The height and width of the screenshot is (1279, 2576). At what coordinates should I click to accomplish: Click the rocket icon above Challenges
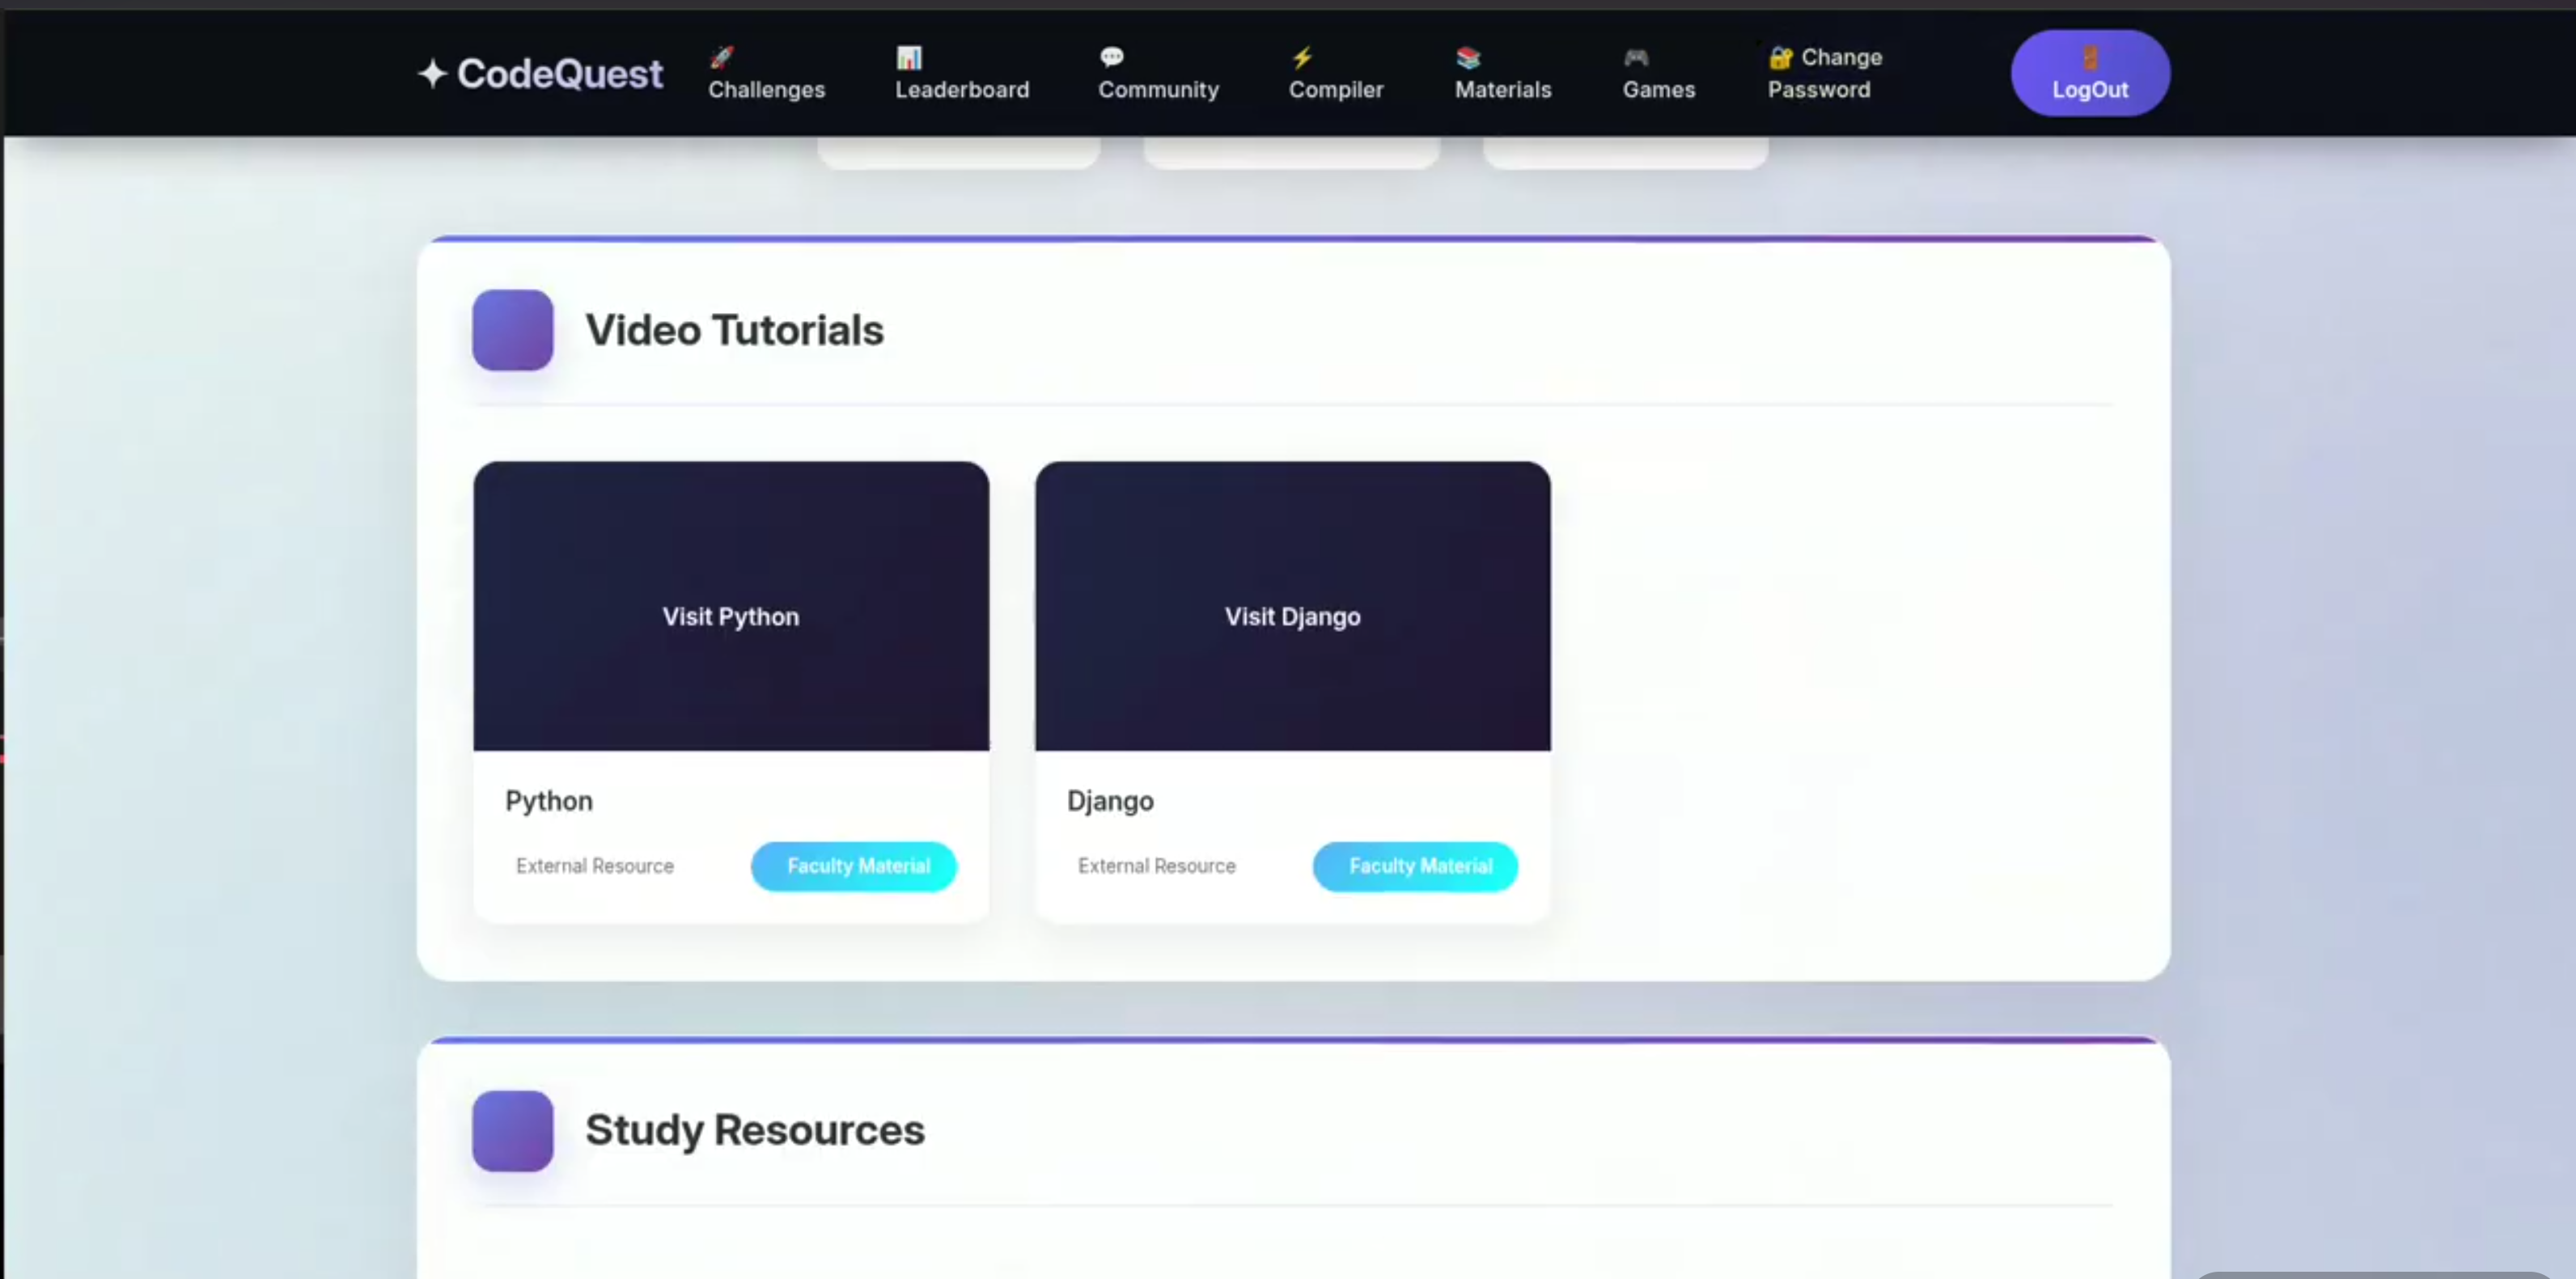click(x=721, y=57)
